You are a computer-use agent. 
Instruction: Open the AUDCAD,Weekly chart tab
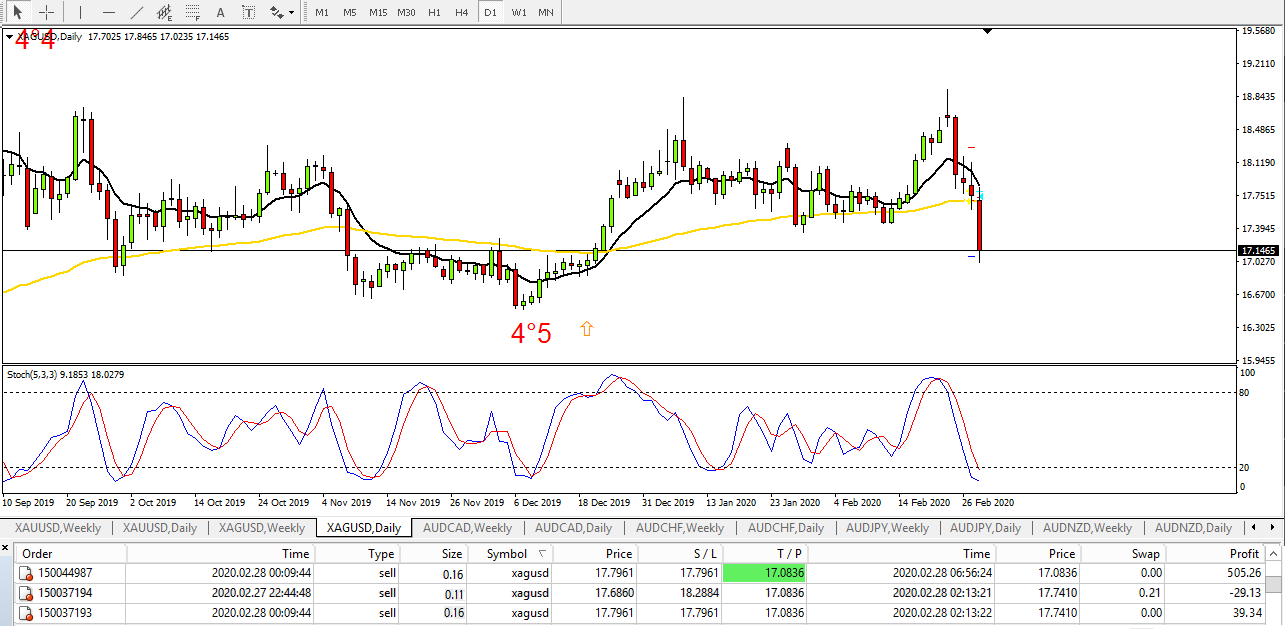467,527
